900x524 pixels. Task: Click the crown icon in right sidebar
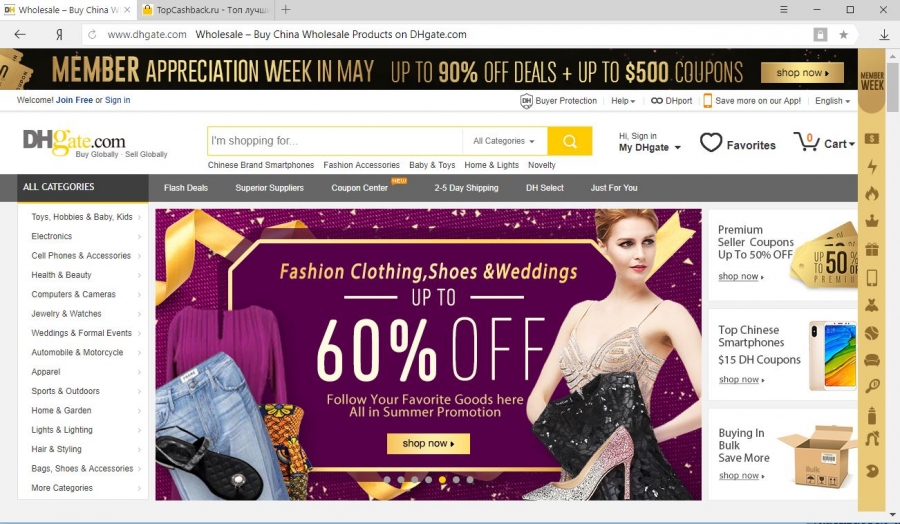pyautogui.click(x=872, y=220)
